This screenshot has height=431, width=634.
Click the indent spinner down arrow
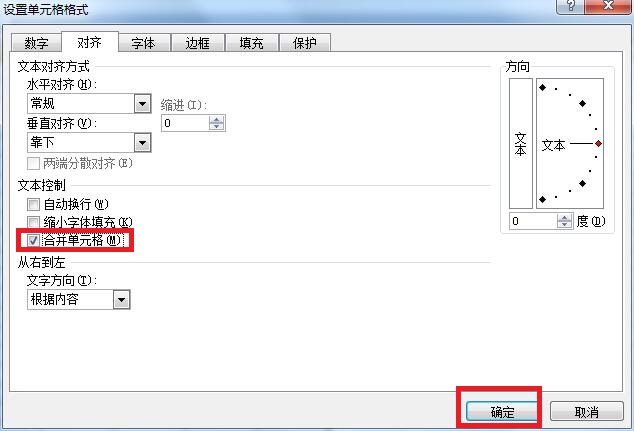click(x=217, y=127)
